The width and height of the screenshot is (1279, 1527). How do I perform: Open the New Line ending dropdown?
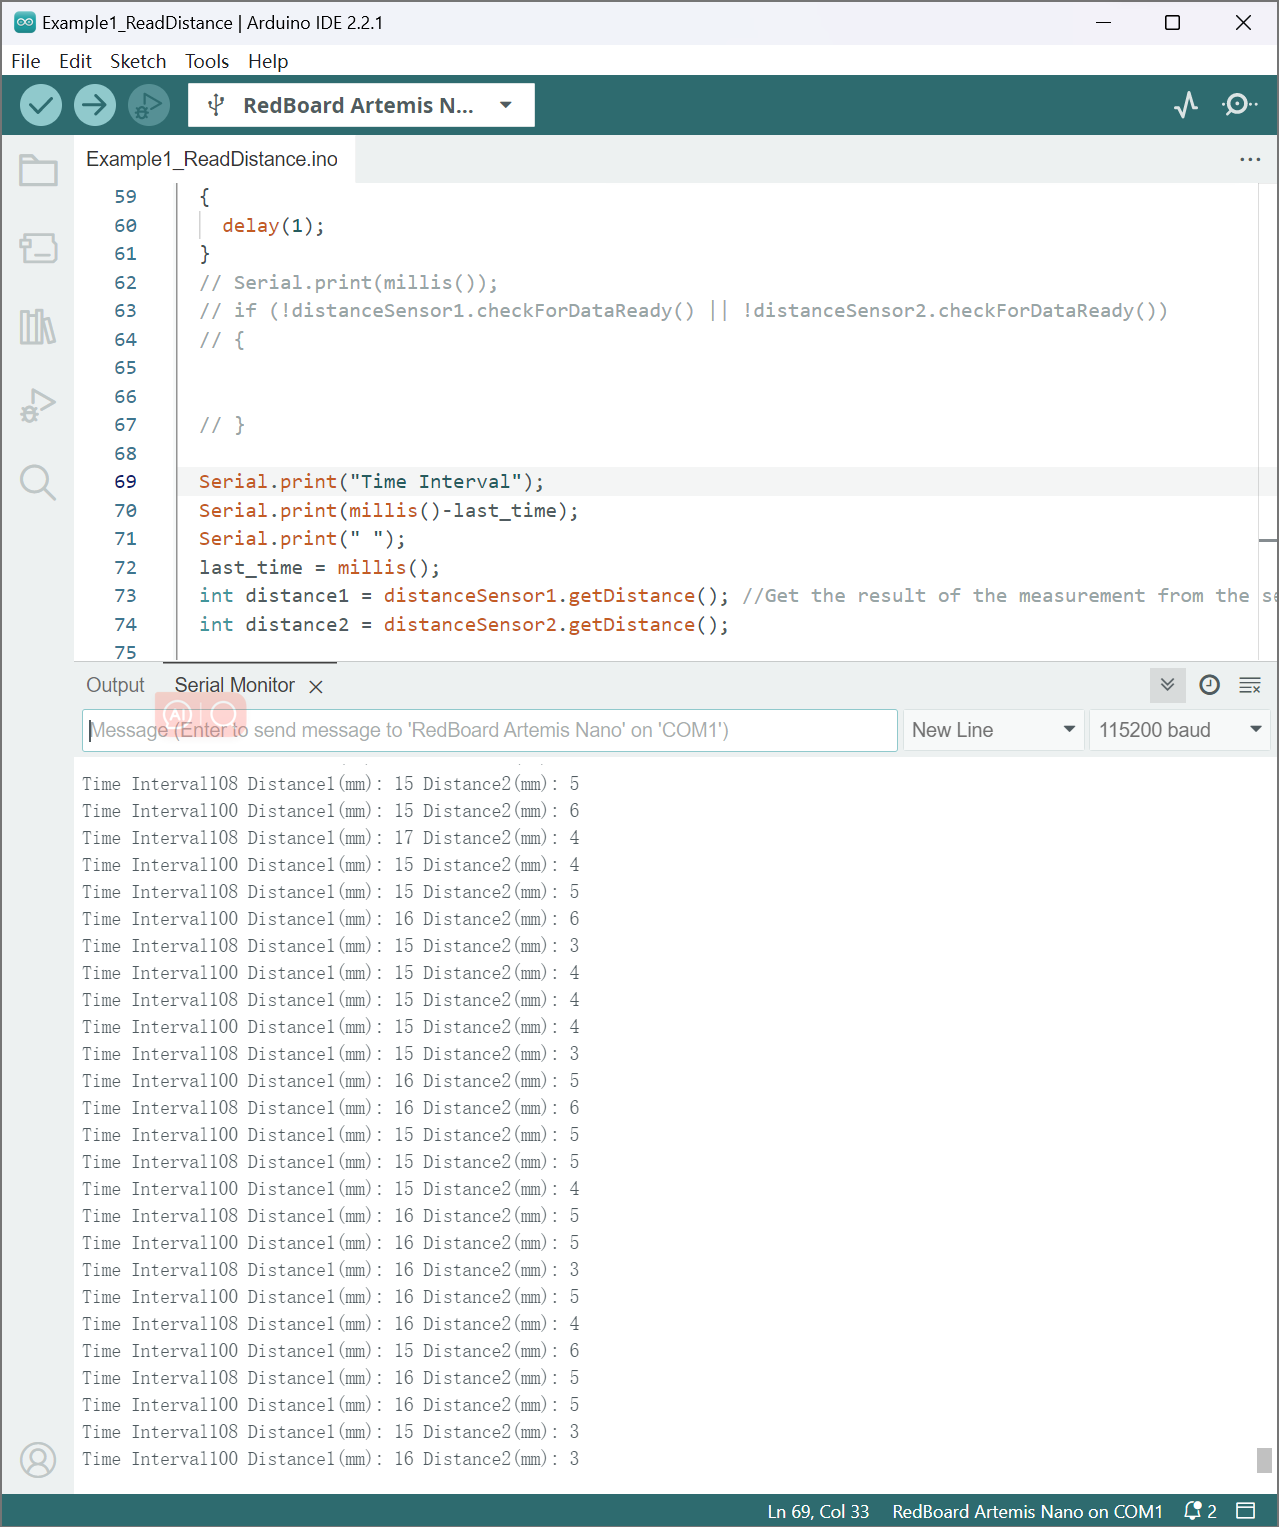(x=993, y=730)
